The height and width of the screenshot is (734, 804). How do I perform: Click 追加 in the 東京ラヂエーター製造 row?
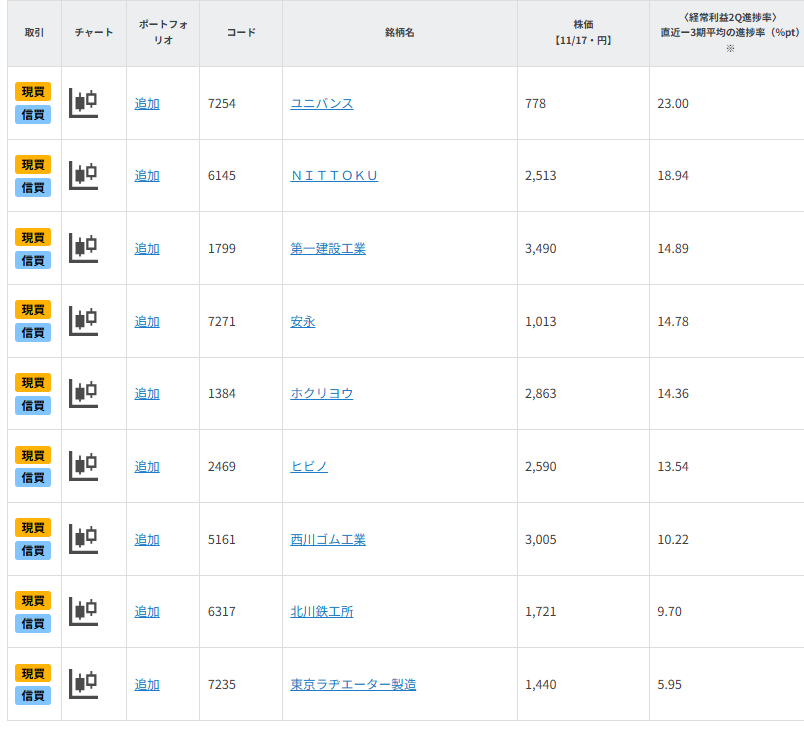[146, 684]
